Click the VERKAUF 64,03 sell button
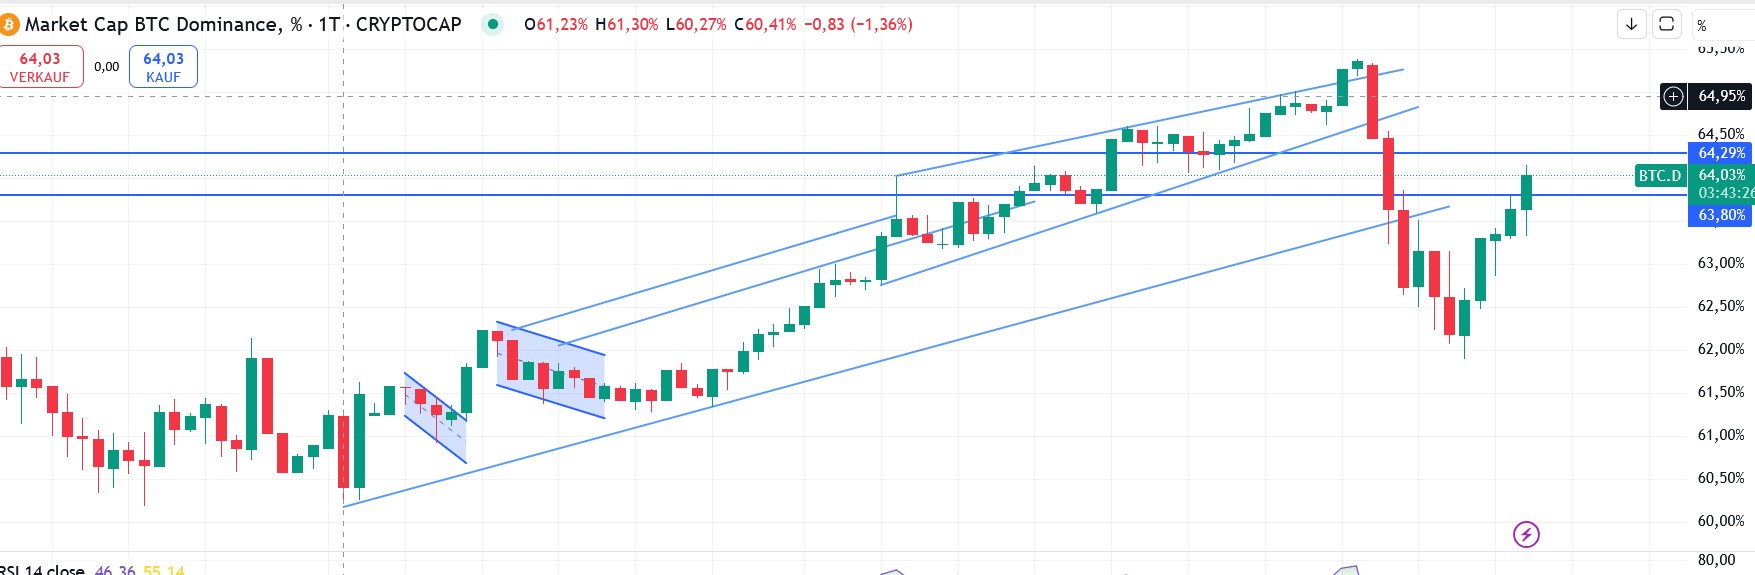 click(40, 67)
